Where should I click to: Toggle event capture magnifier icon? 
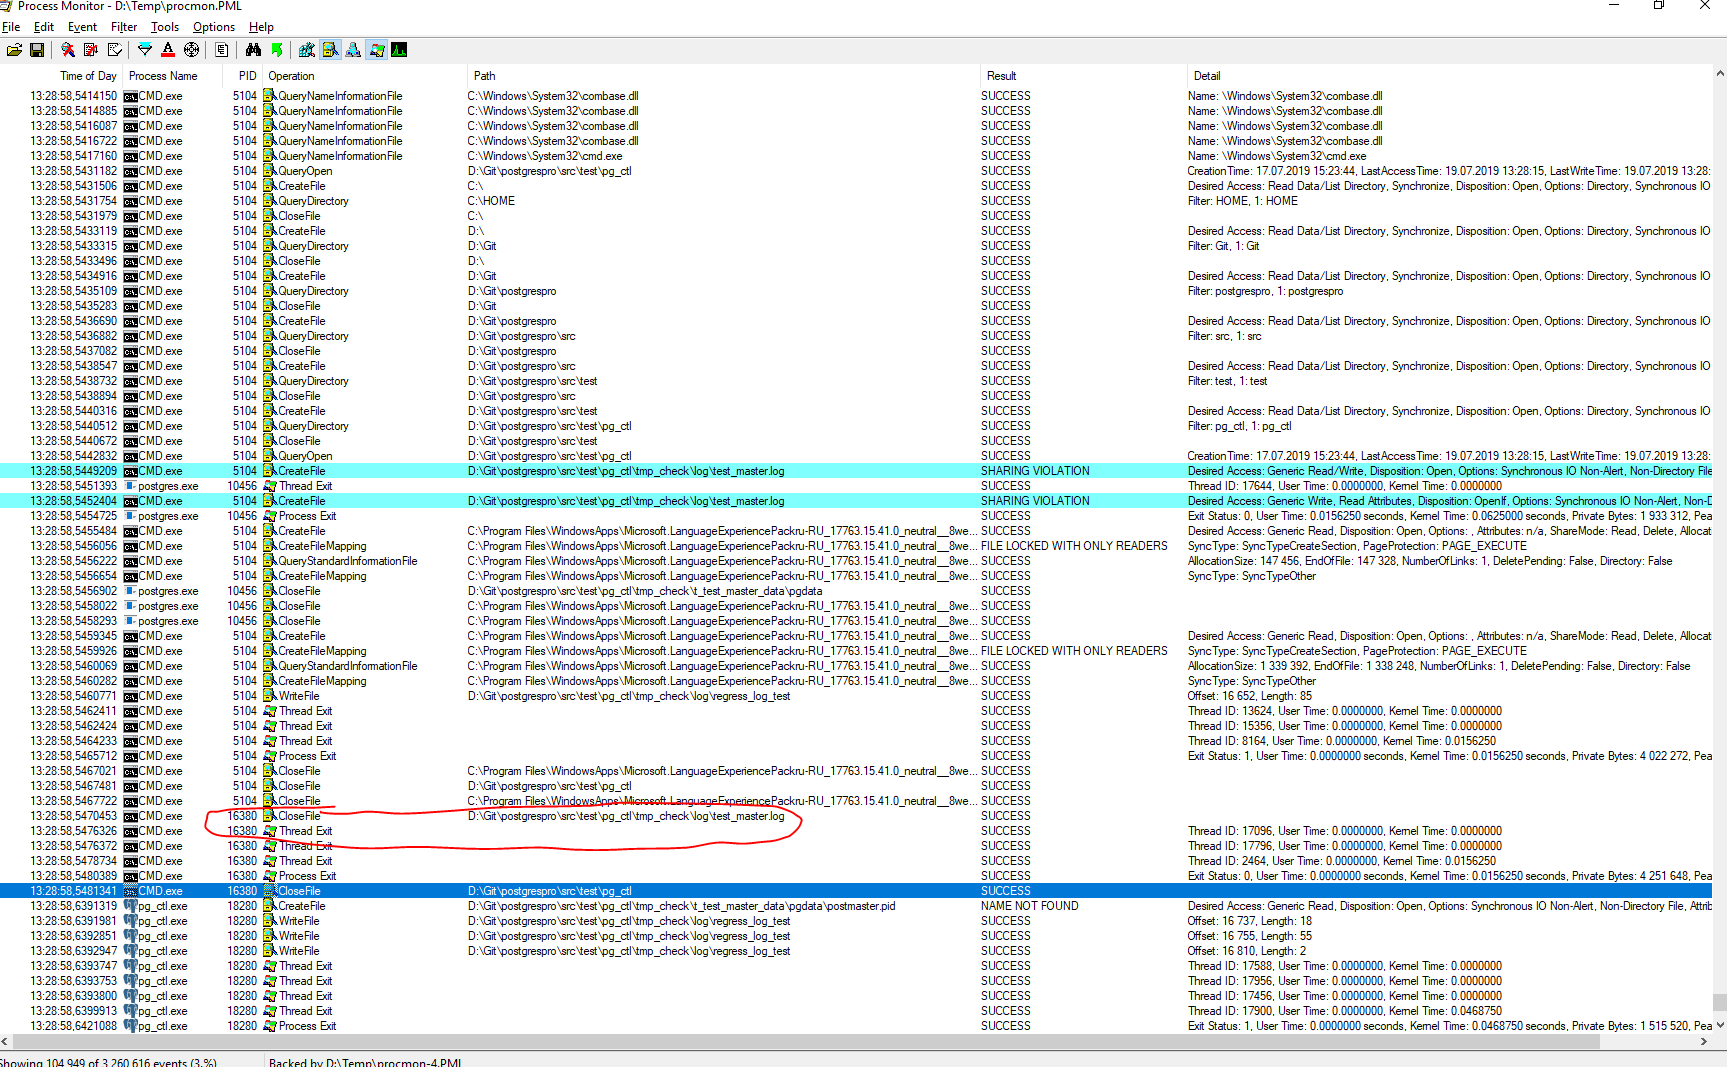[68, 50]
